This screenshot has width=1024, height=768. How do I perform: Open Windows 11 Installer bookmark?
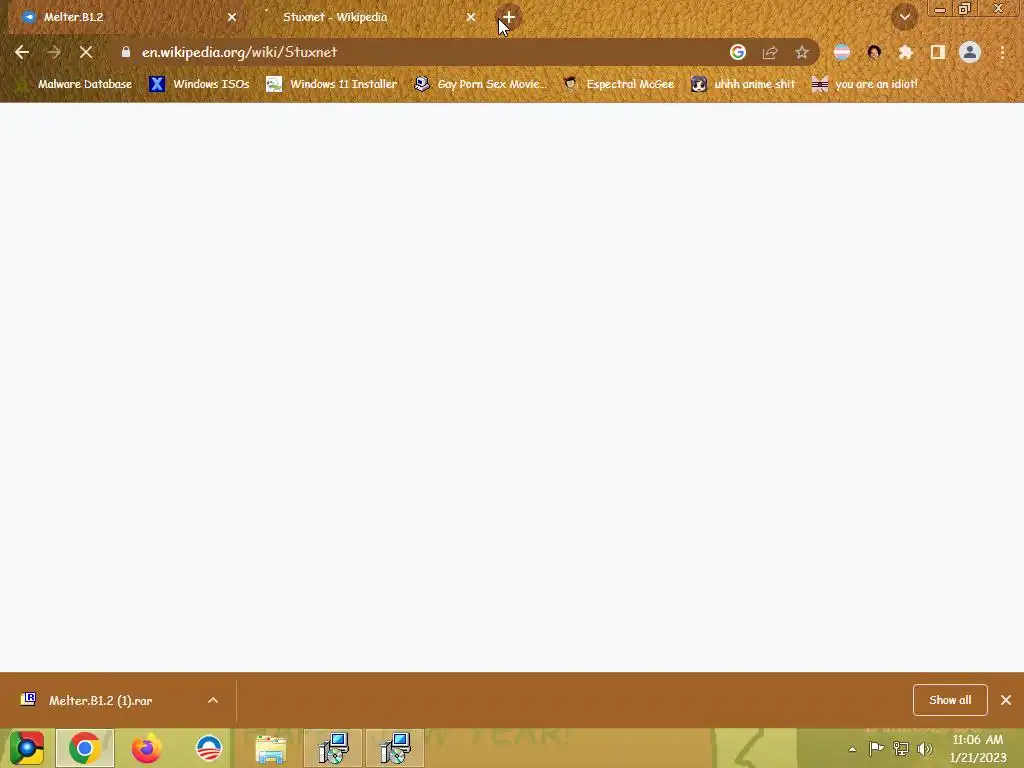332,84
